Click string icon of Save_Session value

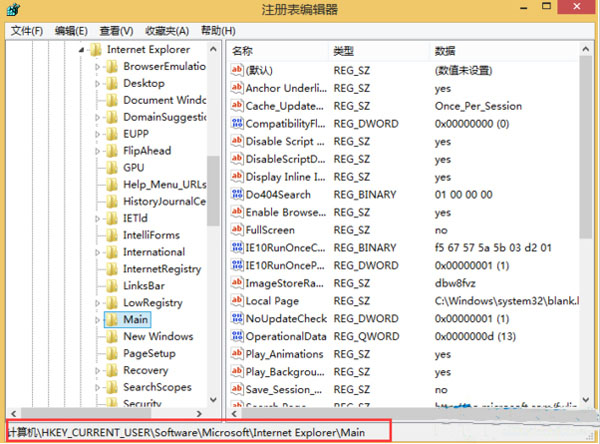[237, 389]
